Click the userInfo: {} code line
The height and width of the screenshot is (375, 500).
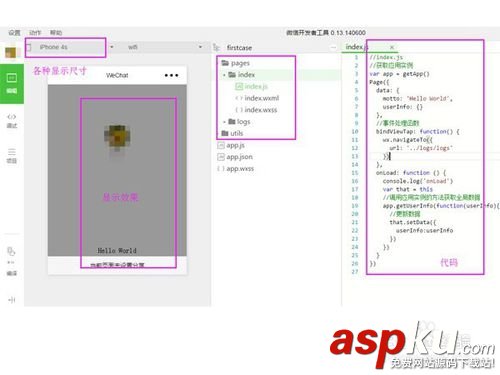[x=403, y=107]
